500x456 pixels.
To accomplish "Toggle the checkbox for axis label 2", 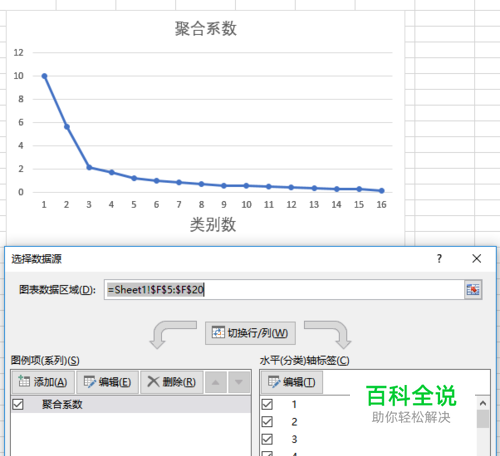I will pos(267,422).
